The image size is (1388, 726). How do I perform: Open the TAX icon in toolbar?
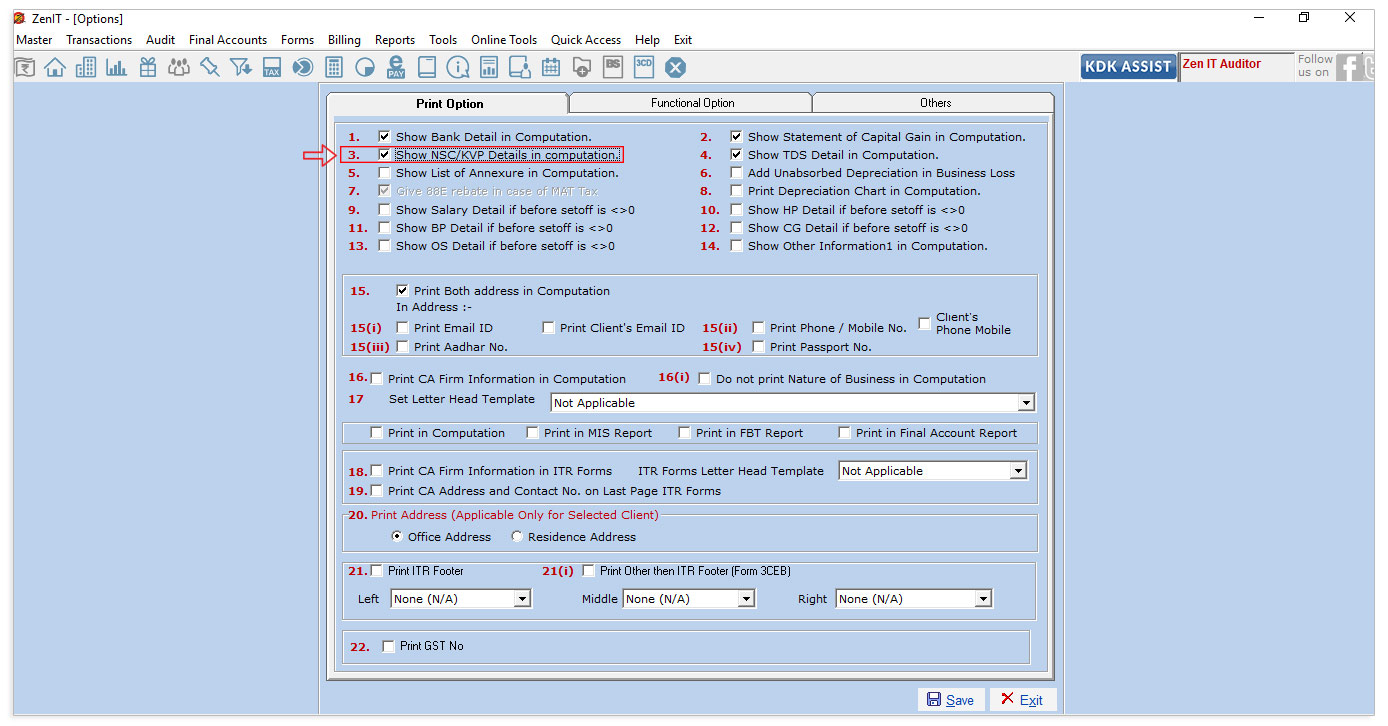271,67
